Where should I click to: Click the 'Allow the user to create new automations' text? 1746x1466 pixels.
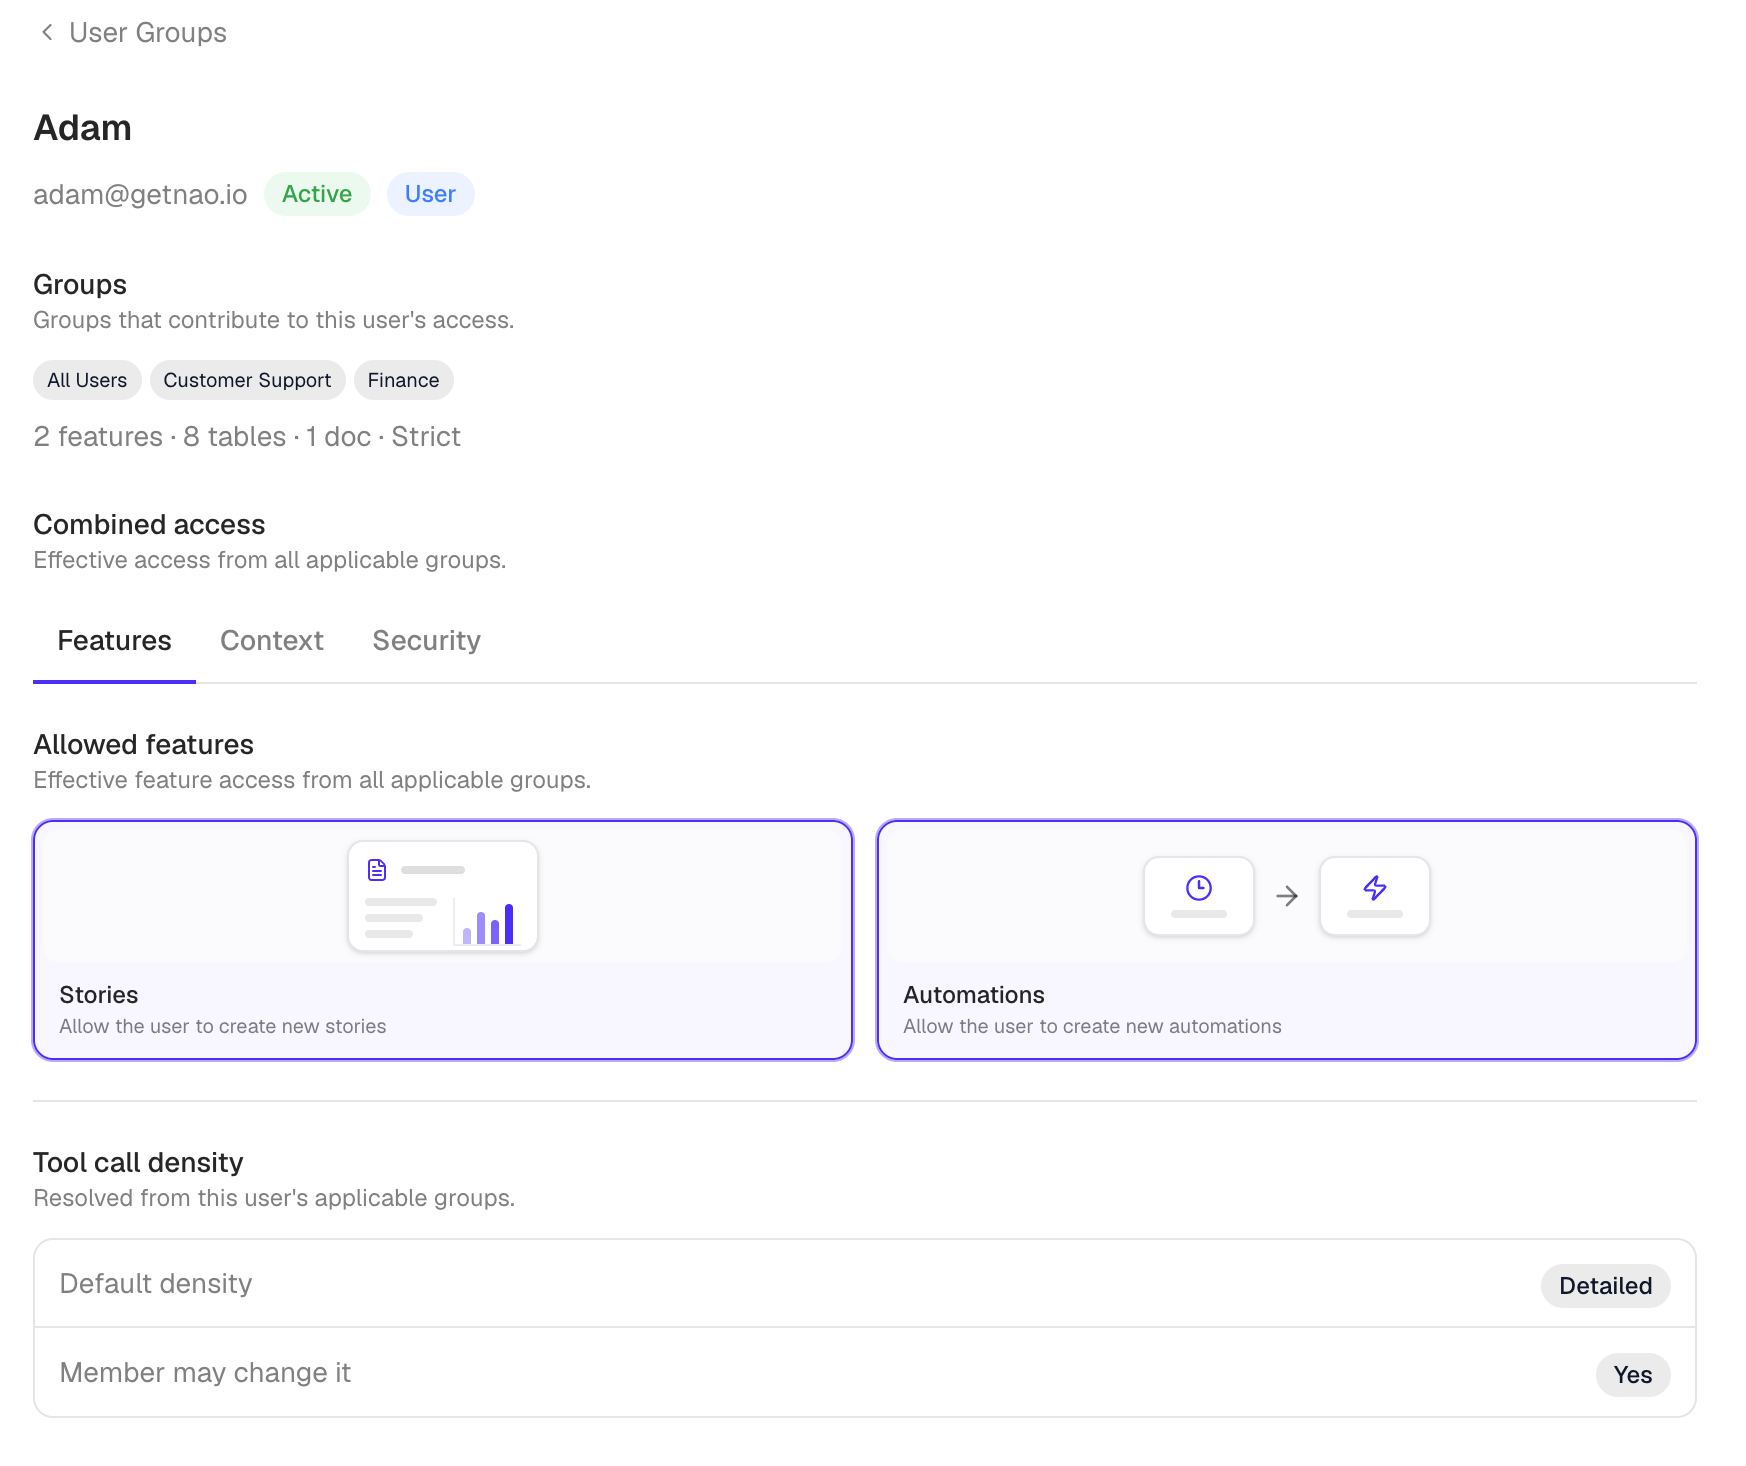click(1092, 1026)
